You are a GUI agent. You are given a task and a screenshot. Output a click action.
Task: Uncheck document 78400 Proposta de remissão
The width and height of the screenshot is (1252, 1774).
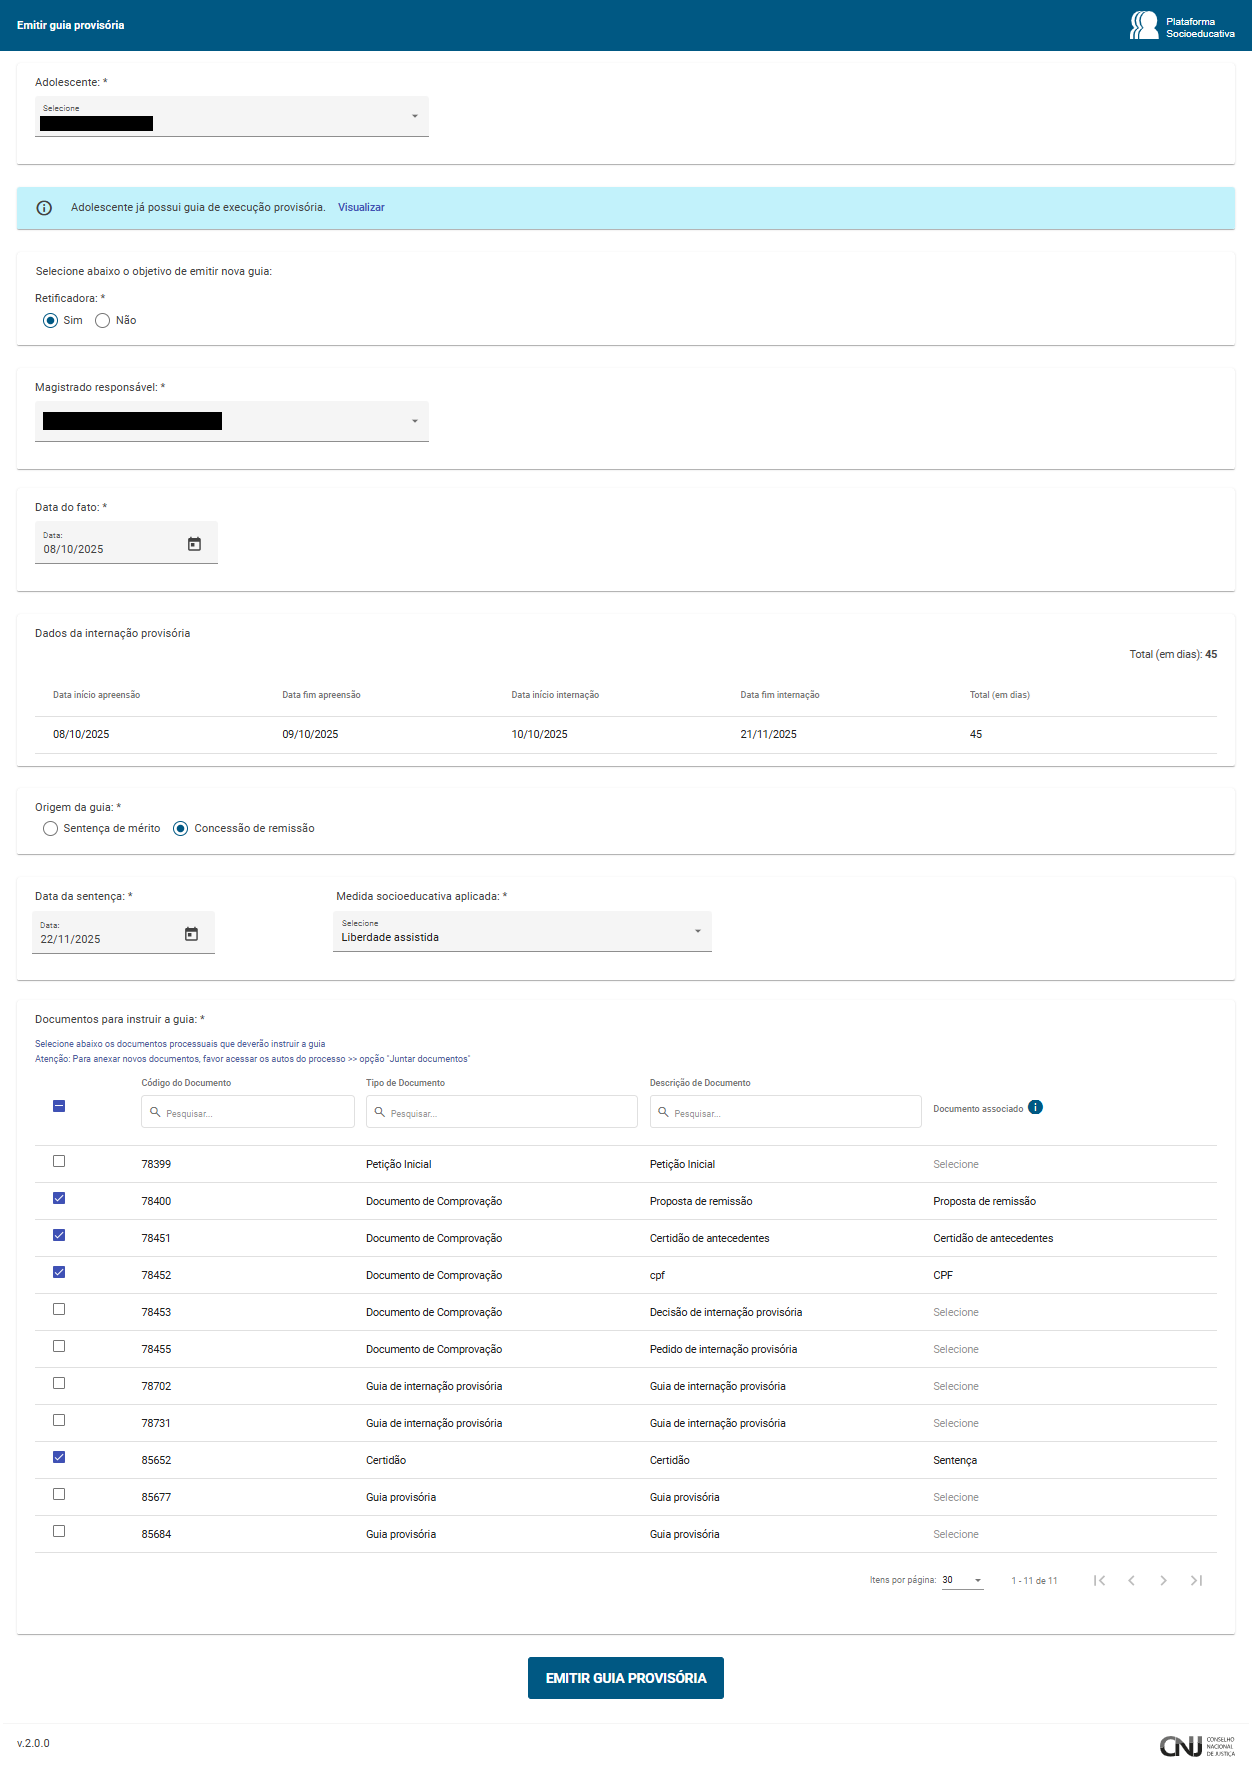59,1198
